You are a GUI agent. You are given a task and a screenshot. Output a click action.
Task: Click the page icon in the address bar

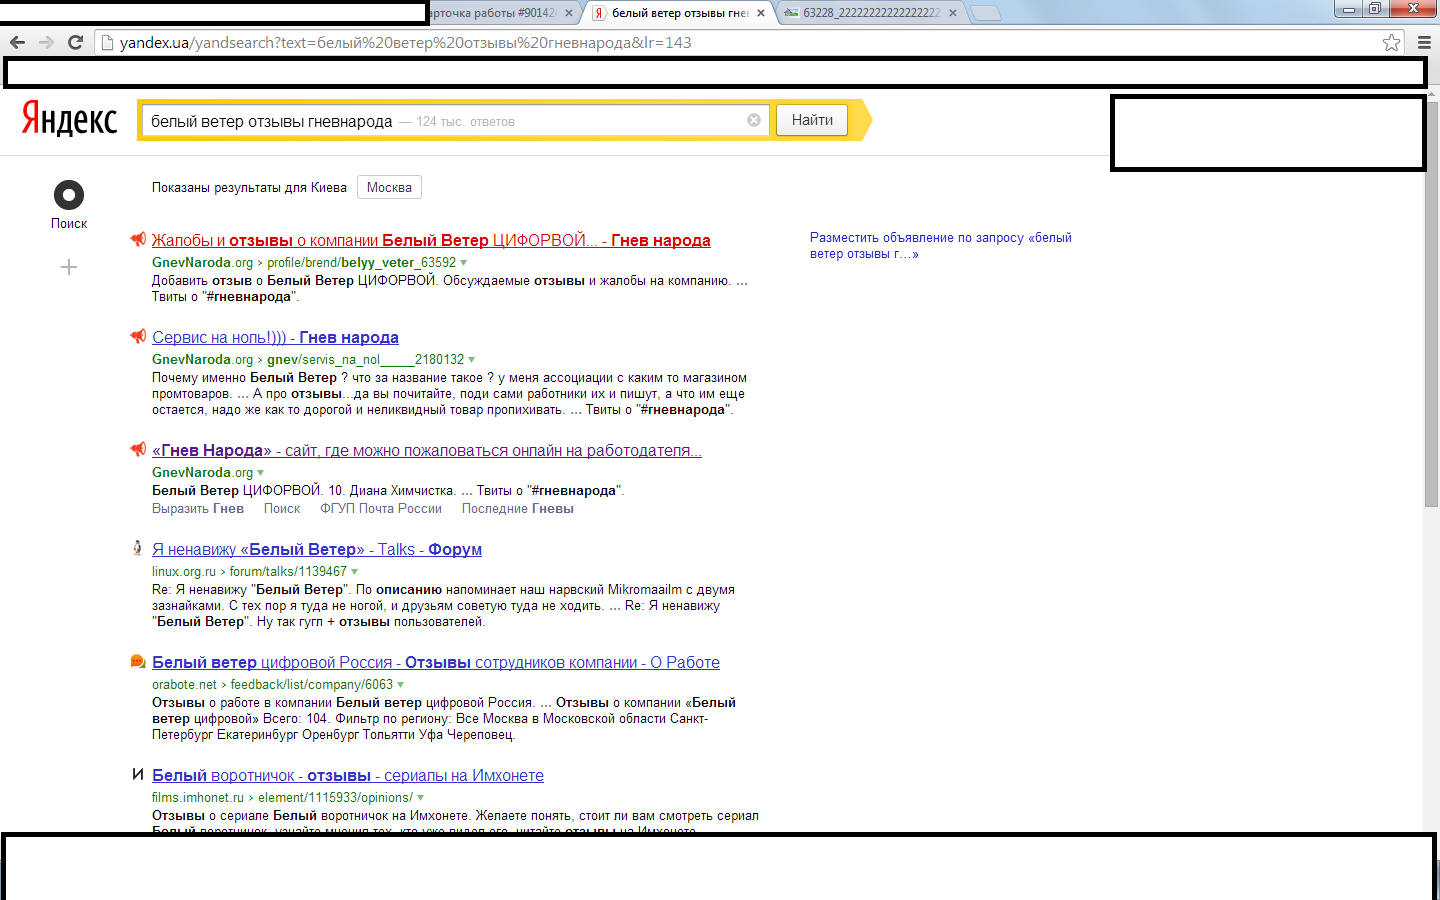pyautogui.click(x=108, y=42)
